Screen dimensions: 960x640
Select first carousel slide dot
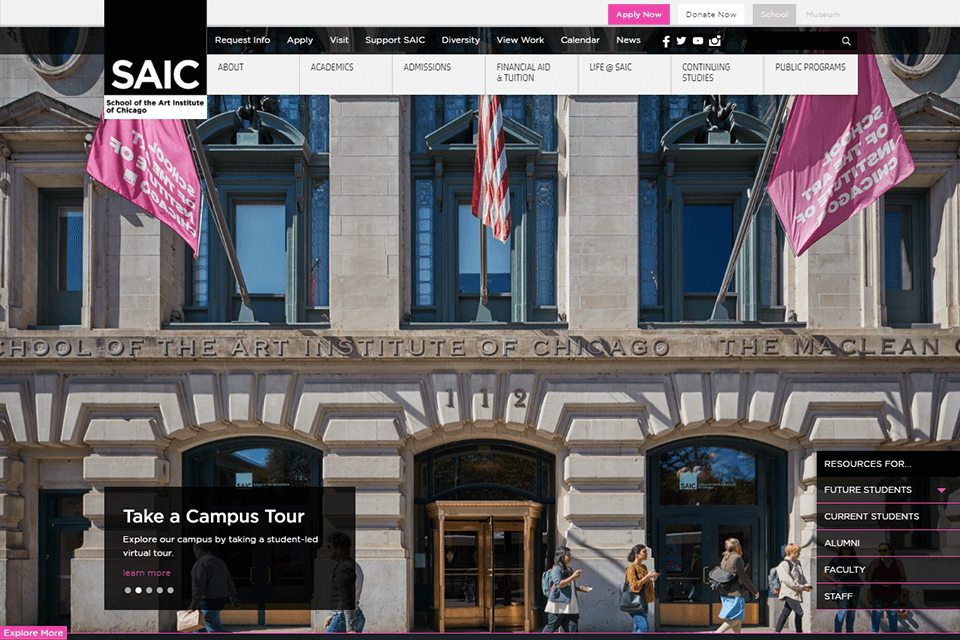click(x=127, y=590)
